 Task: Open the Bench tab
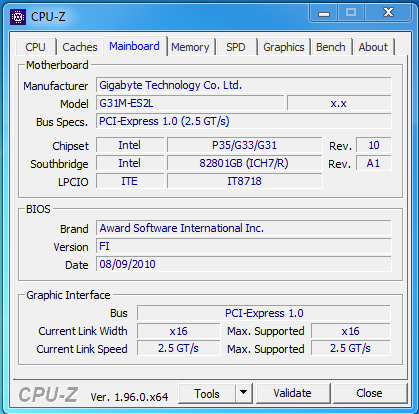pyautogui.click(x=331, y=47)
